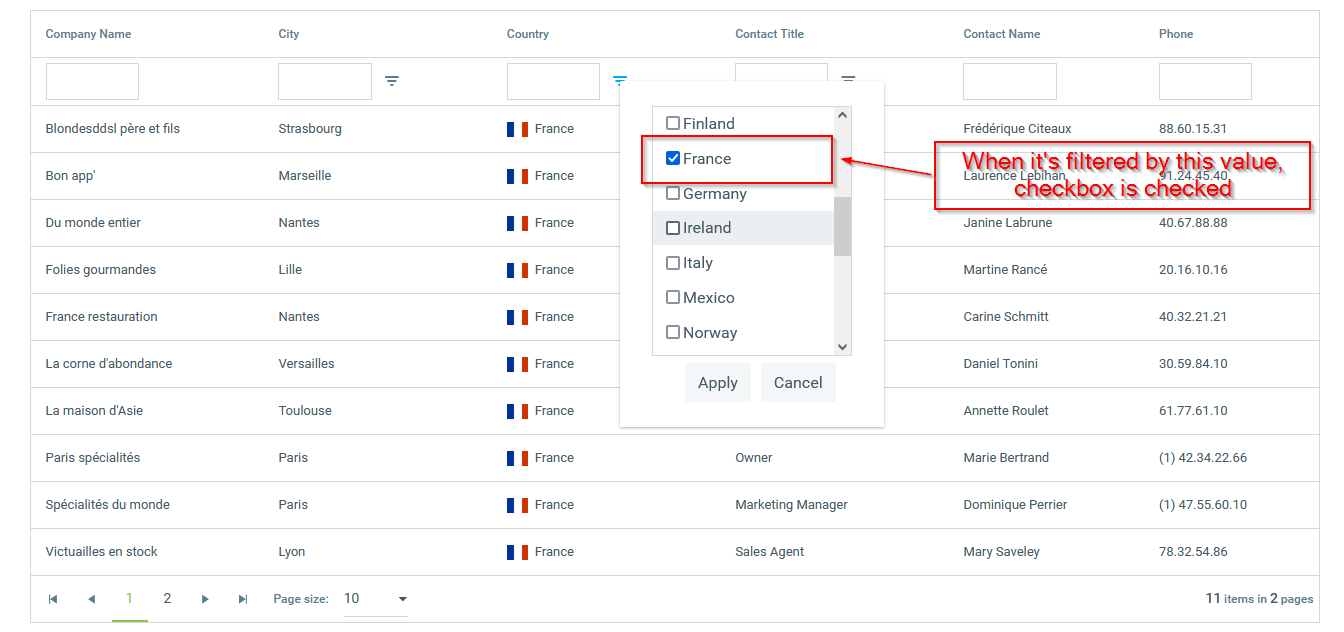The height and width of the screenshot is (632, 1344).
Task: Jump to the last page
Action: [243, 599]
